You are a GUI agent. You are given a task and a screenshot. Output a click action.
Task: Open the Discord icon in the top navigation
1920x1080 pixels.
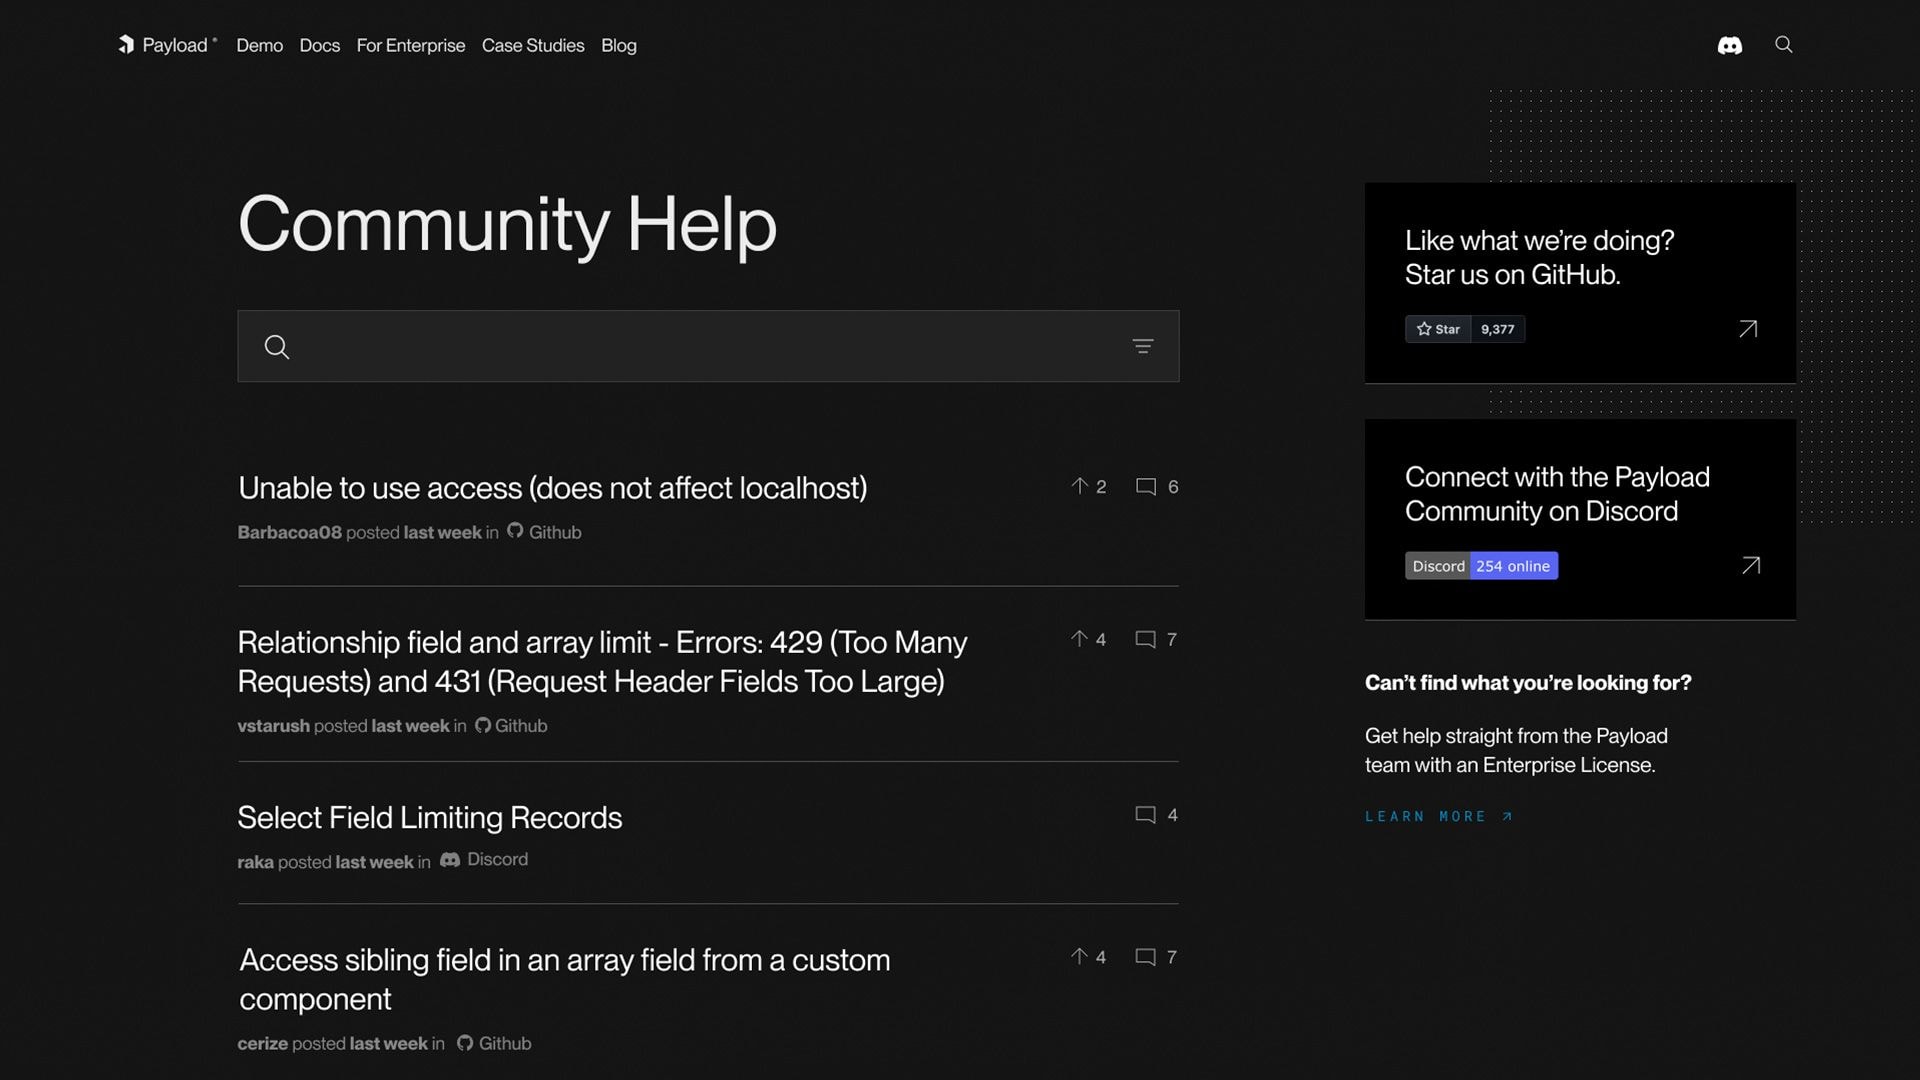tap(1729, 45)
